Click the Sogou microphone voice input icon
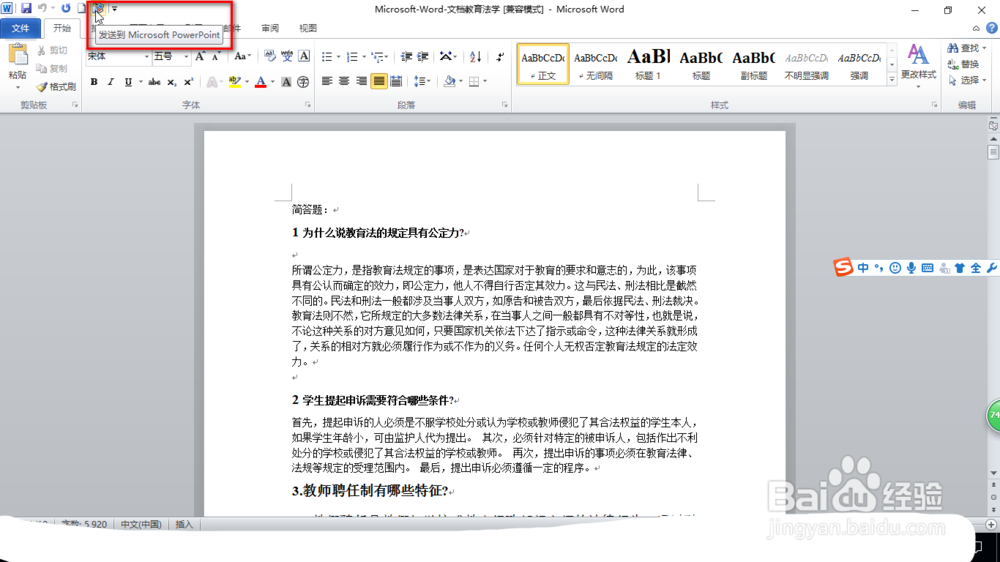Image resolution: width=1000 pixels, height=562 pixels. (911, 268)
